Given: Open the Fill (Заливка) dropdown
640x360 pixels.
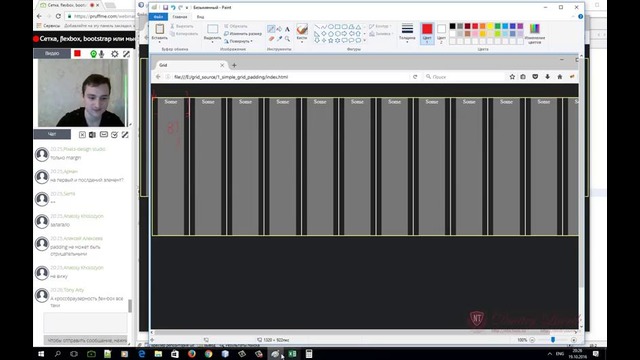Looking at the screenshot, I should (x=381, y=34).
